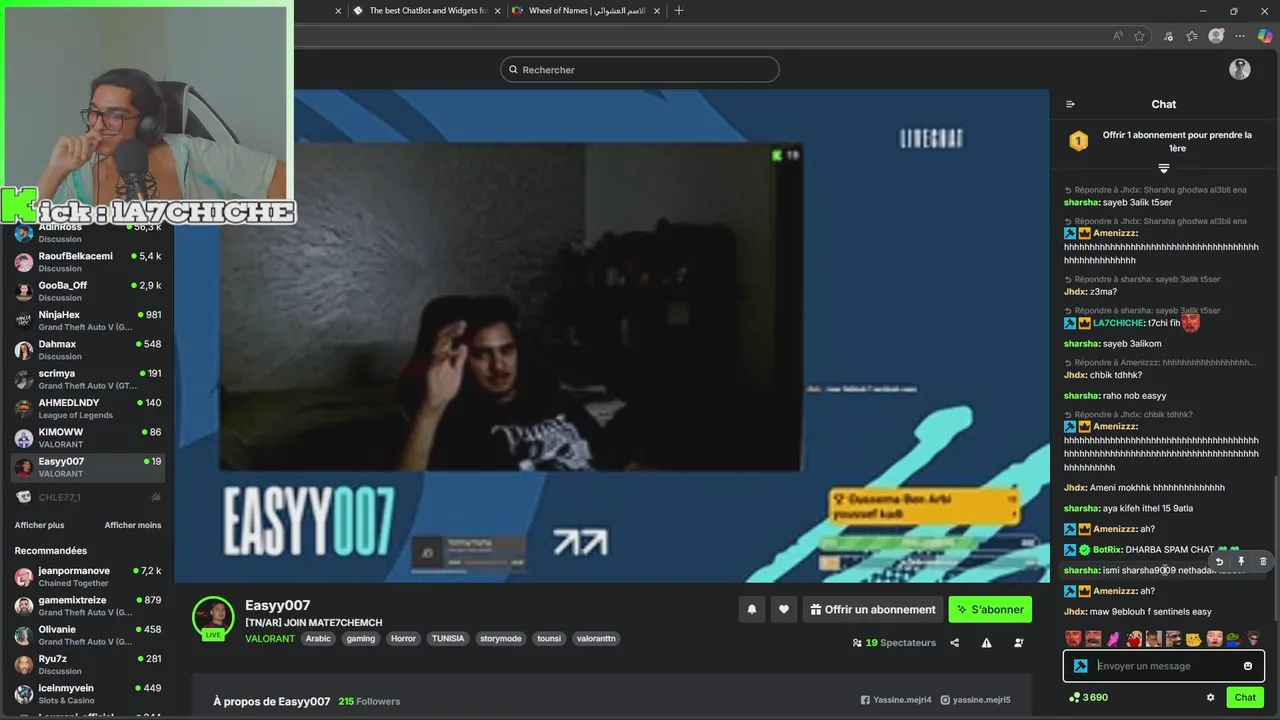Enable notifications with the bell icon
The width and height of the screenshot is (1280, 720).
[752, 609]
